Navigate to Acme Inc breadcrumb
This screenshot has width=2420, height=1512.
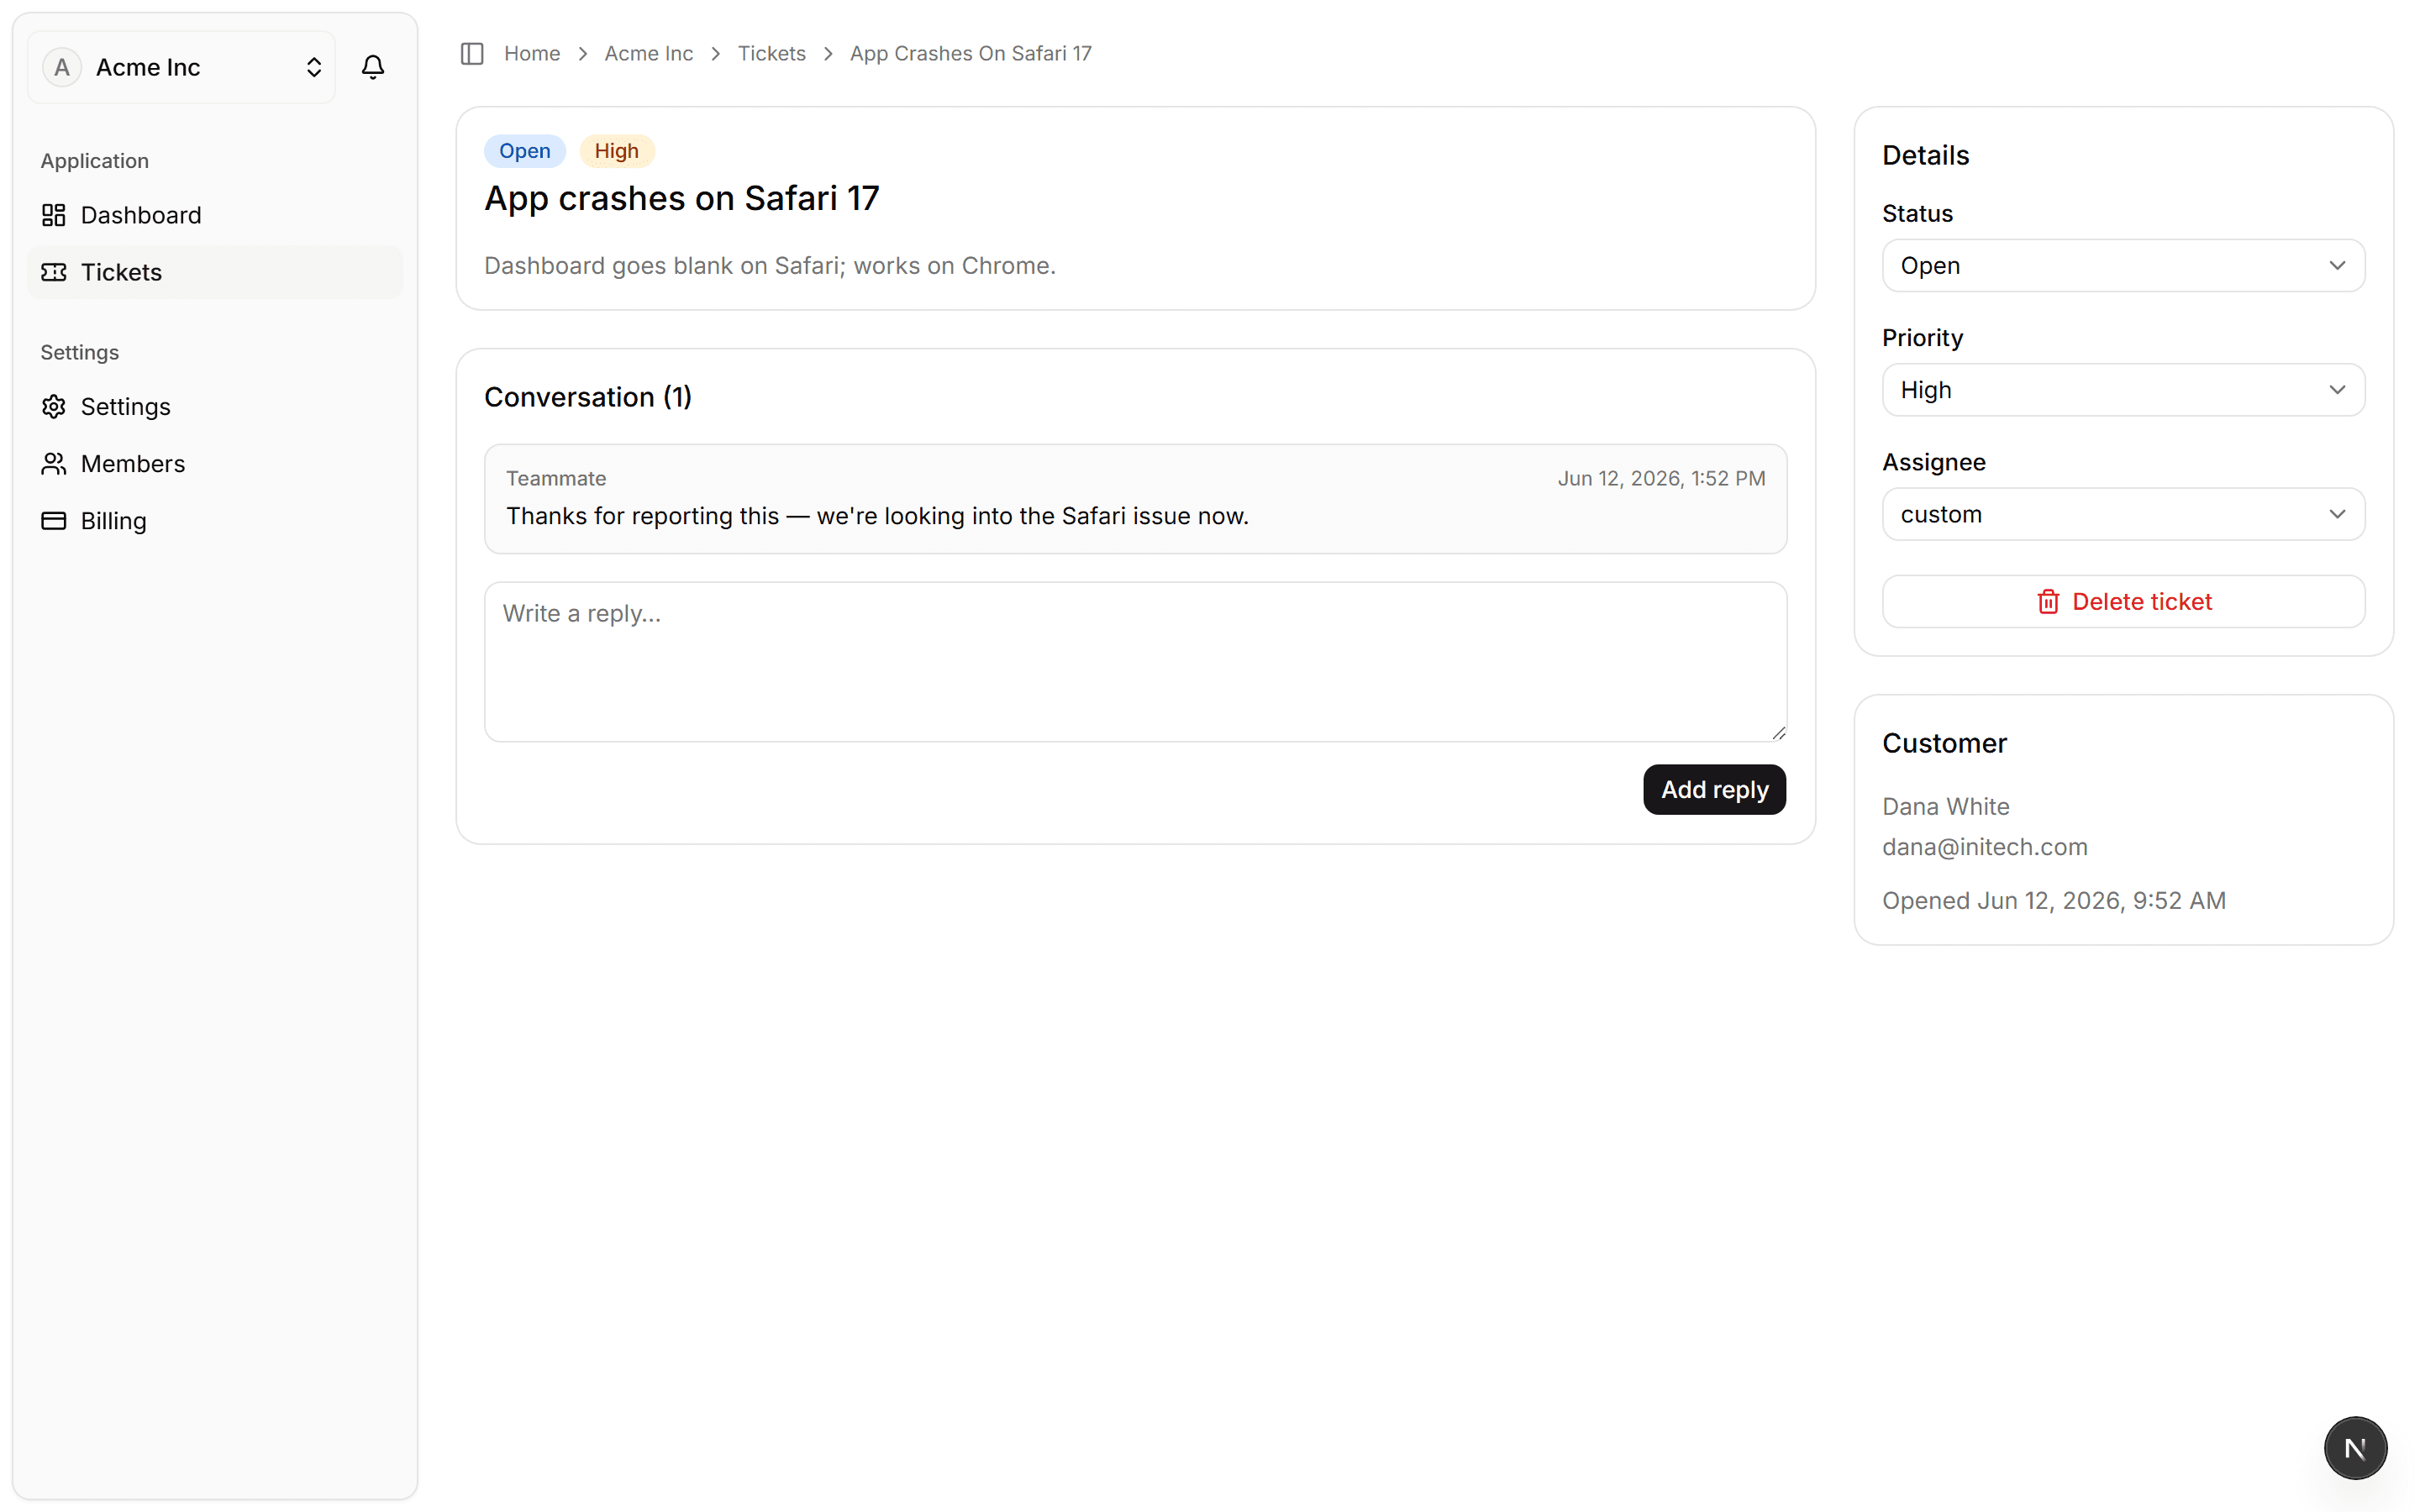click(648, 53)
